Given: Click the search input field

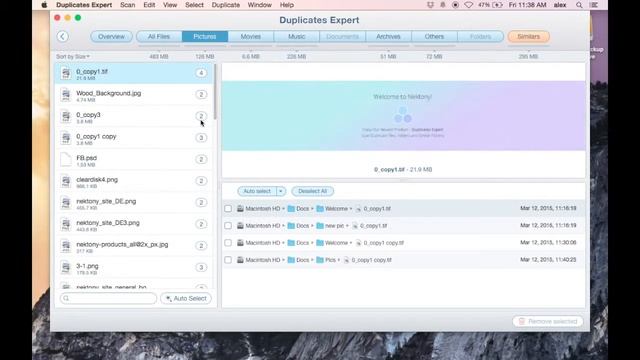Looking at the screenshot, I should pos(108,298).
